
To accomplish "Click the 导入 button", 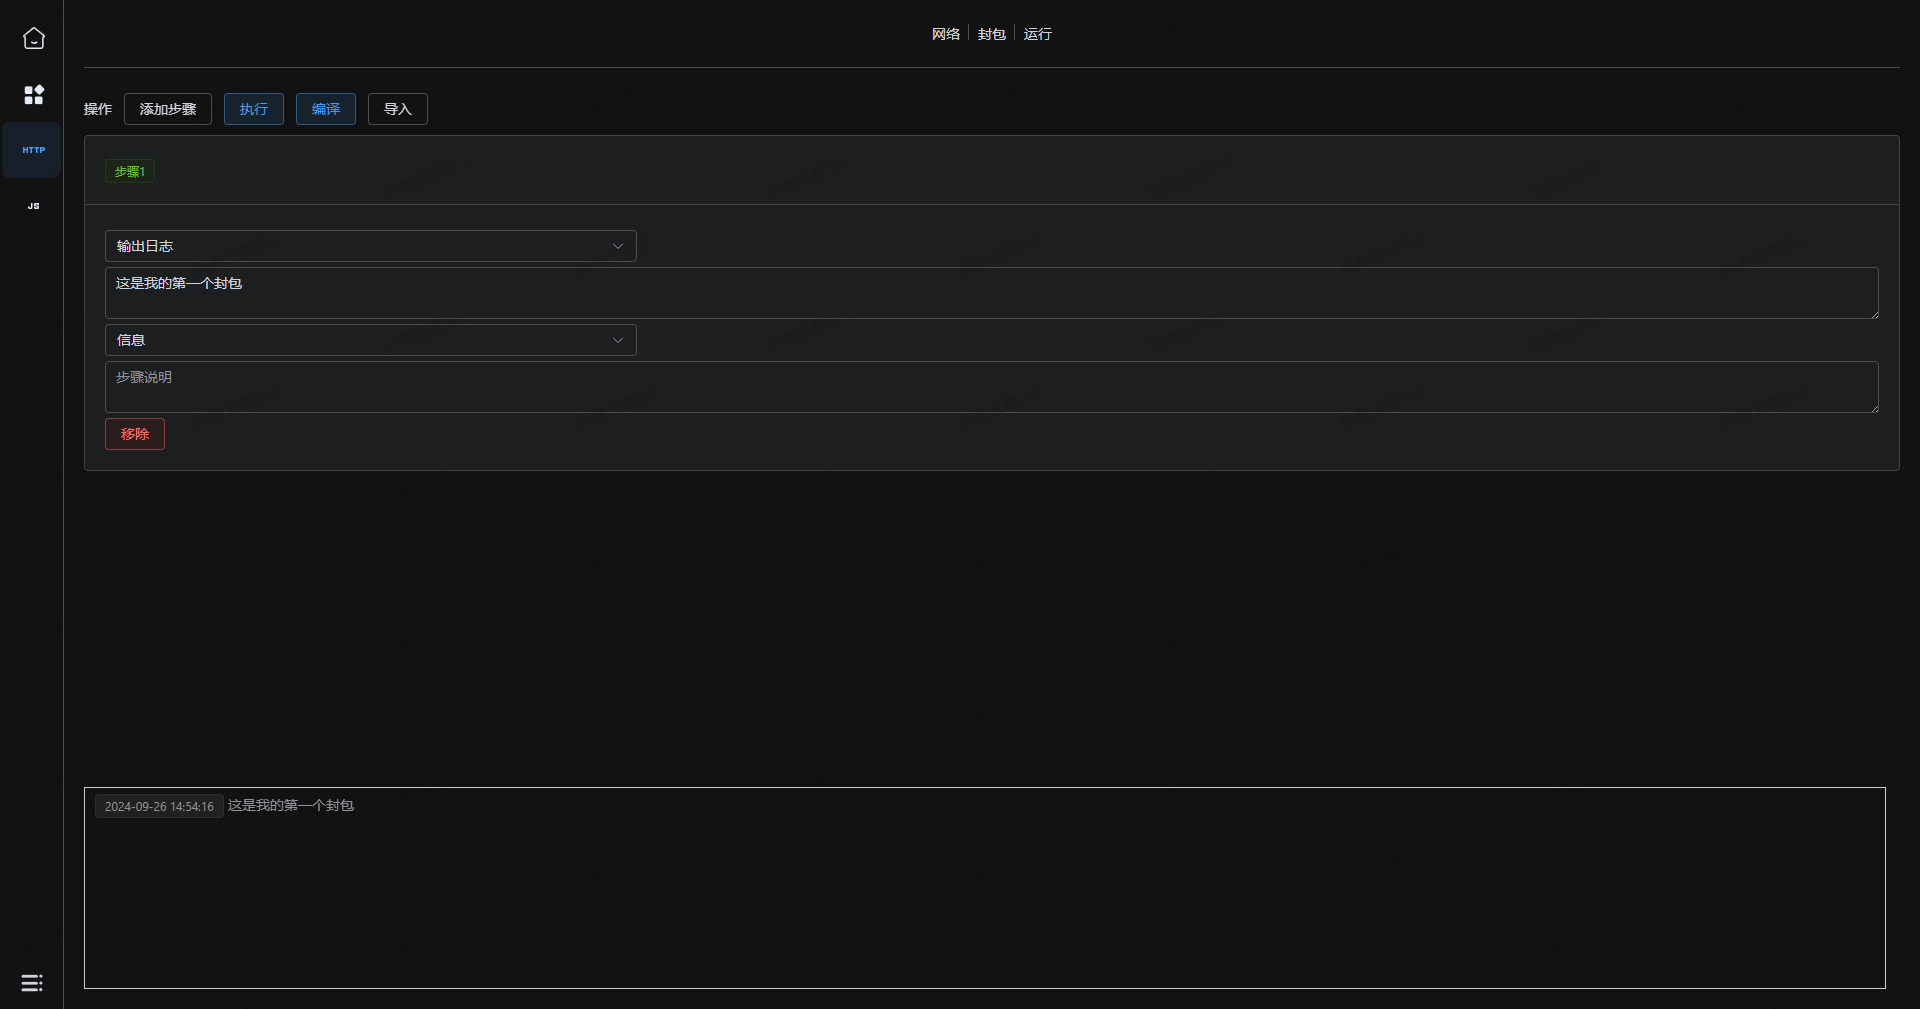I will [398, 109].
